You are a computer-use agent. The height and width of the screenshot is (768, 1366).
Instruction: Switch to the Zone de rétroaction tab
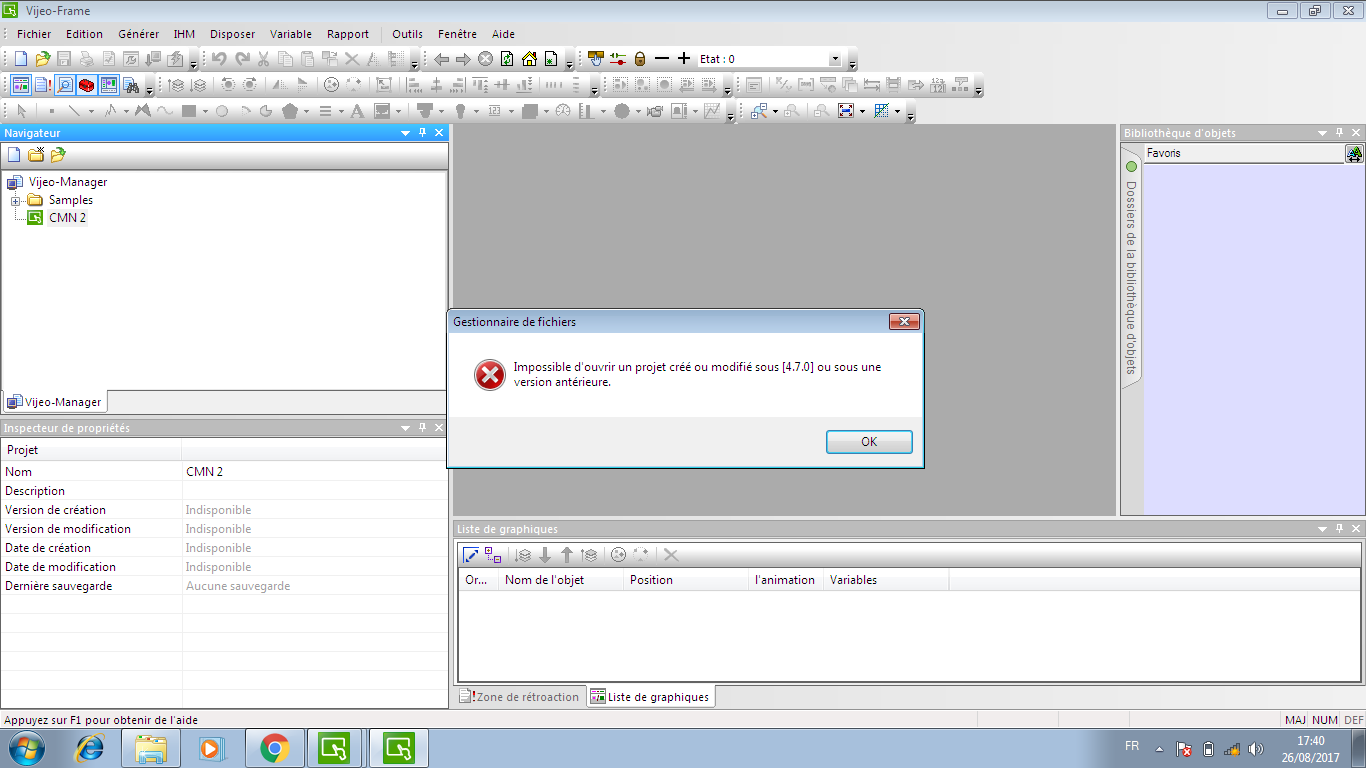(520, 697)
